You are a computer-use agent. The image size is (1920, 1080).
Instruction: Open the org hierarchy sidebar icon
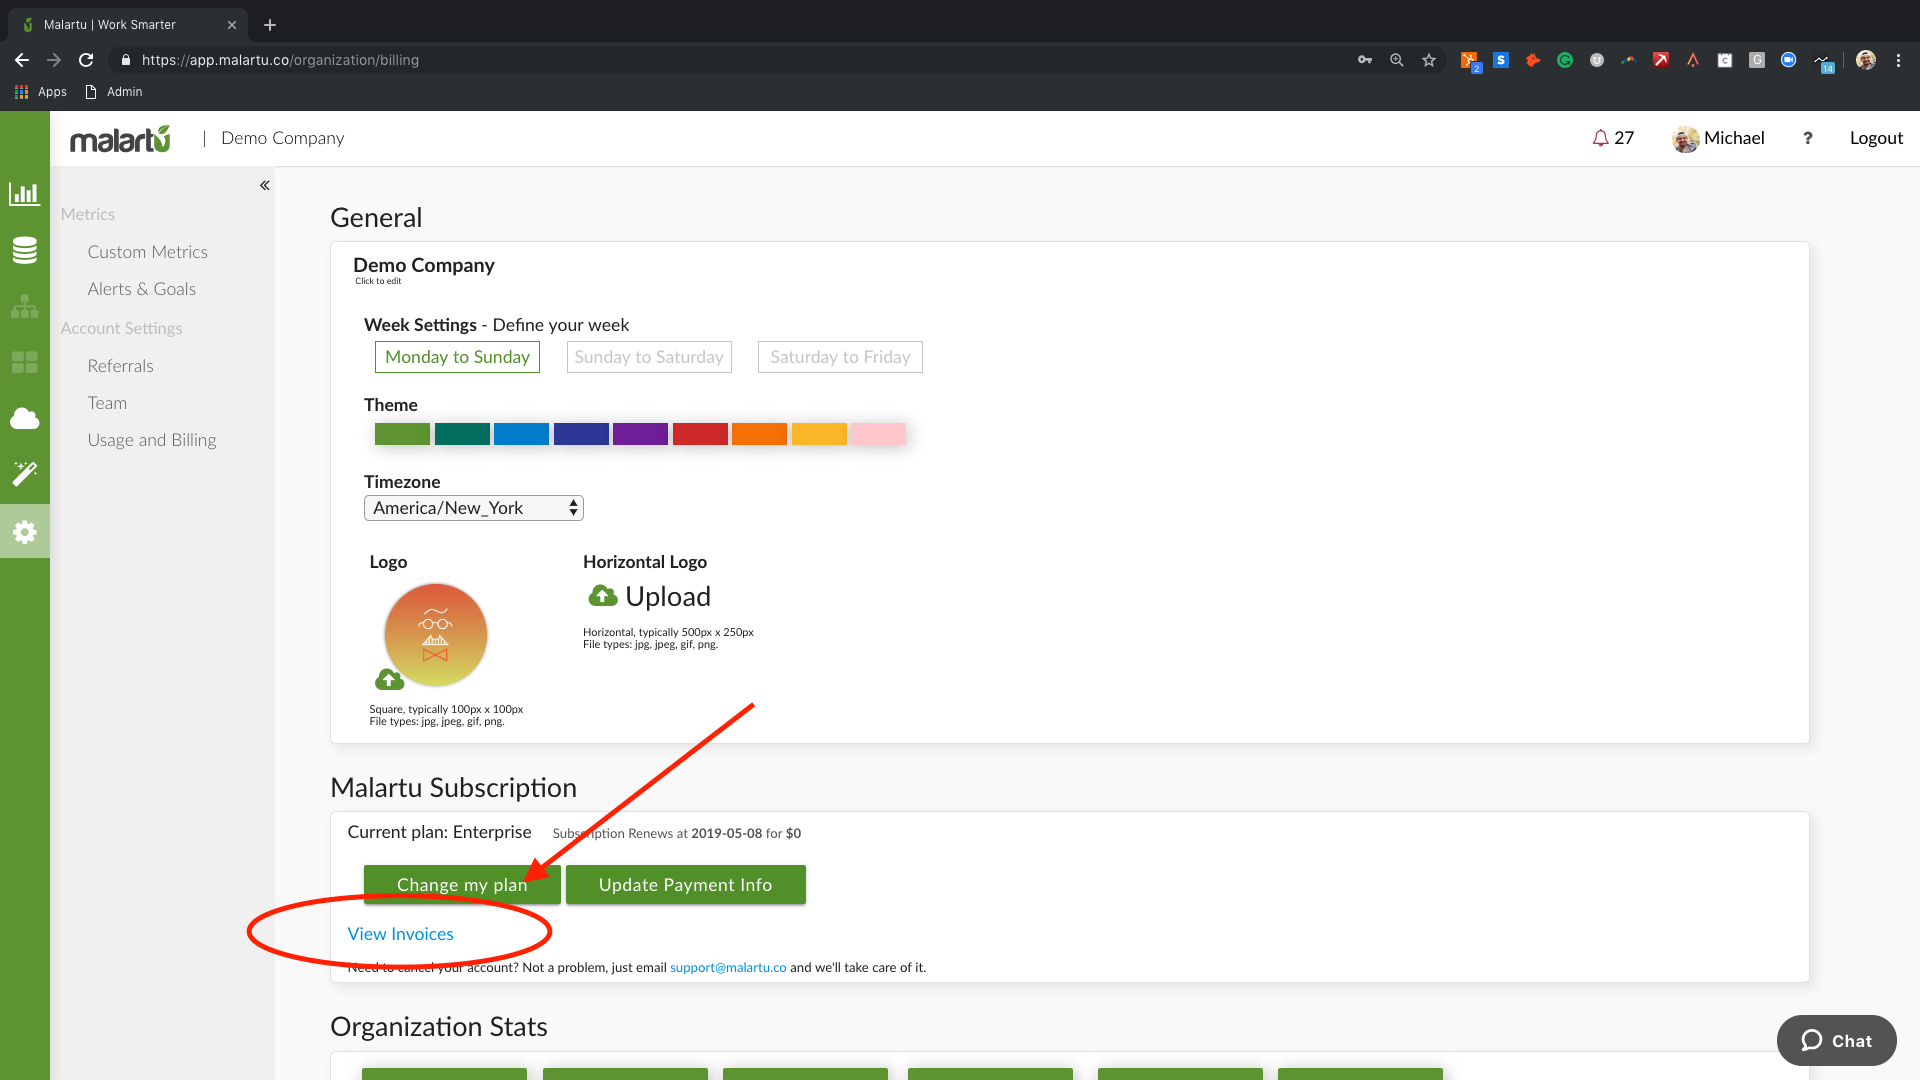tap(24, 306)
